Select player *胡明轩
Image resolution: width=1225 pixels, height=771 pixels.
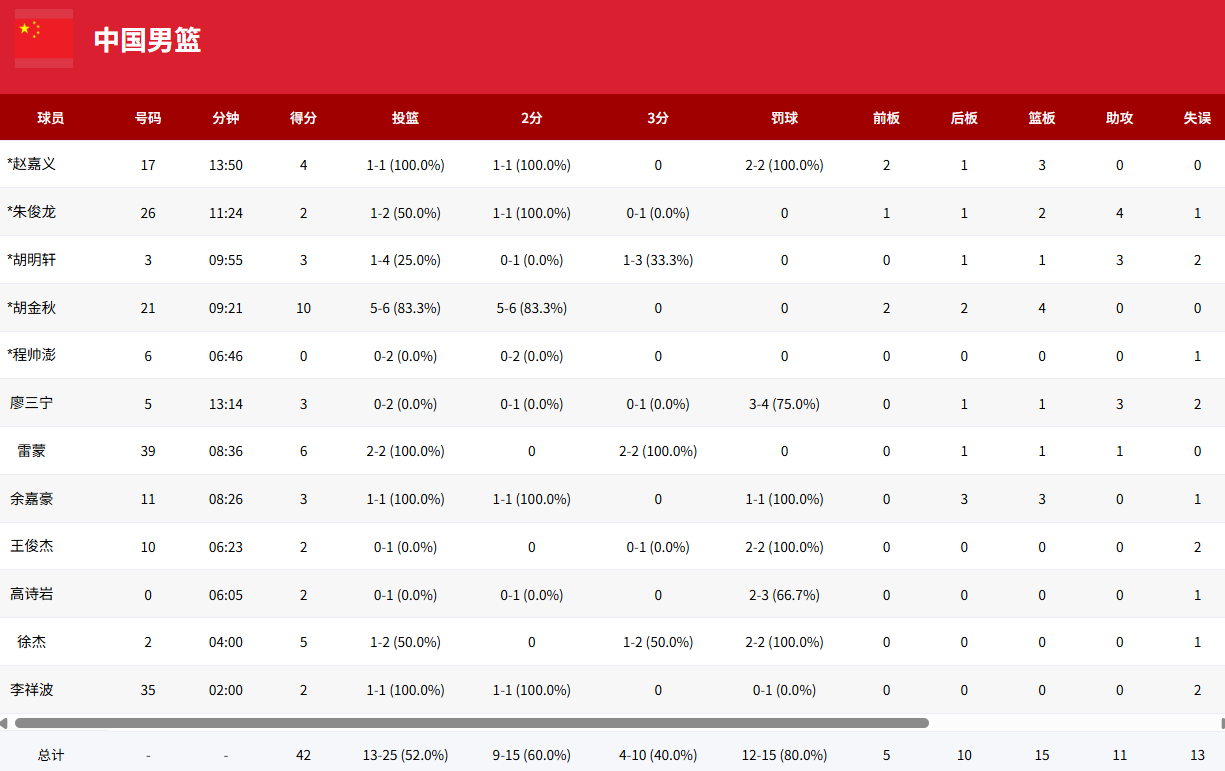click(x=31, y=260)
